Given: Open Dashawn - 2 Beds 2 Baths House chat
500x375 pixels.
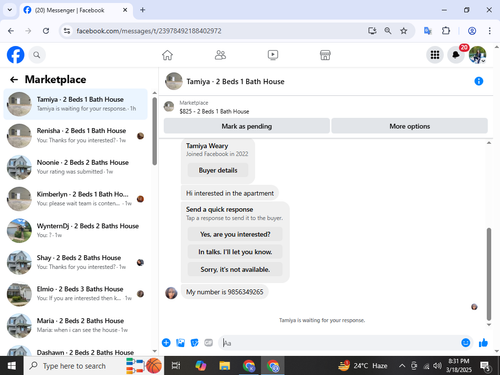Looking at the screenshot, I should click(x=75, y=351).
